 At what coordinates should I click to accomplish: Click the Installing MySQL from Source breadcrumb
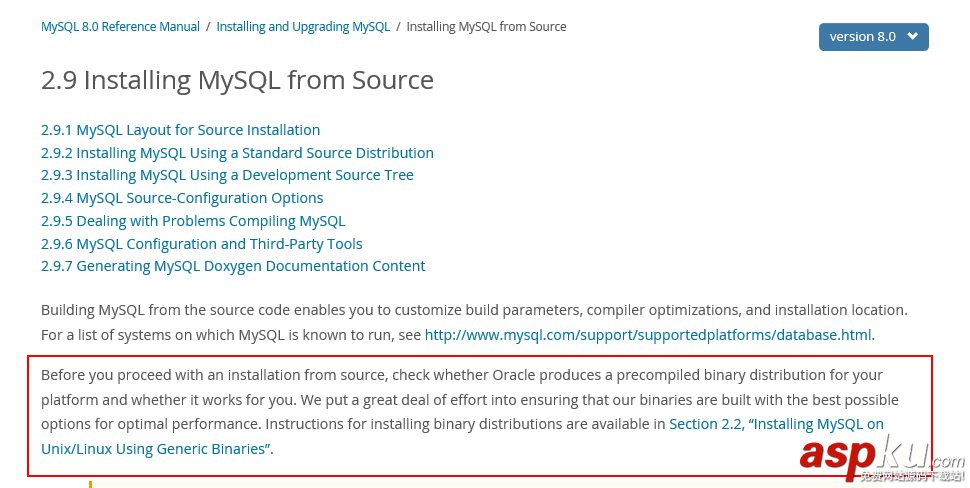pos(486,27)
